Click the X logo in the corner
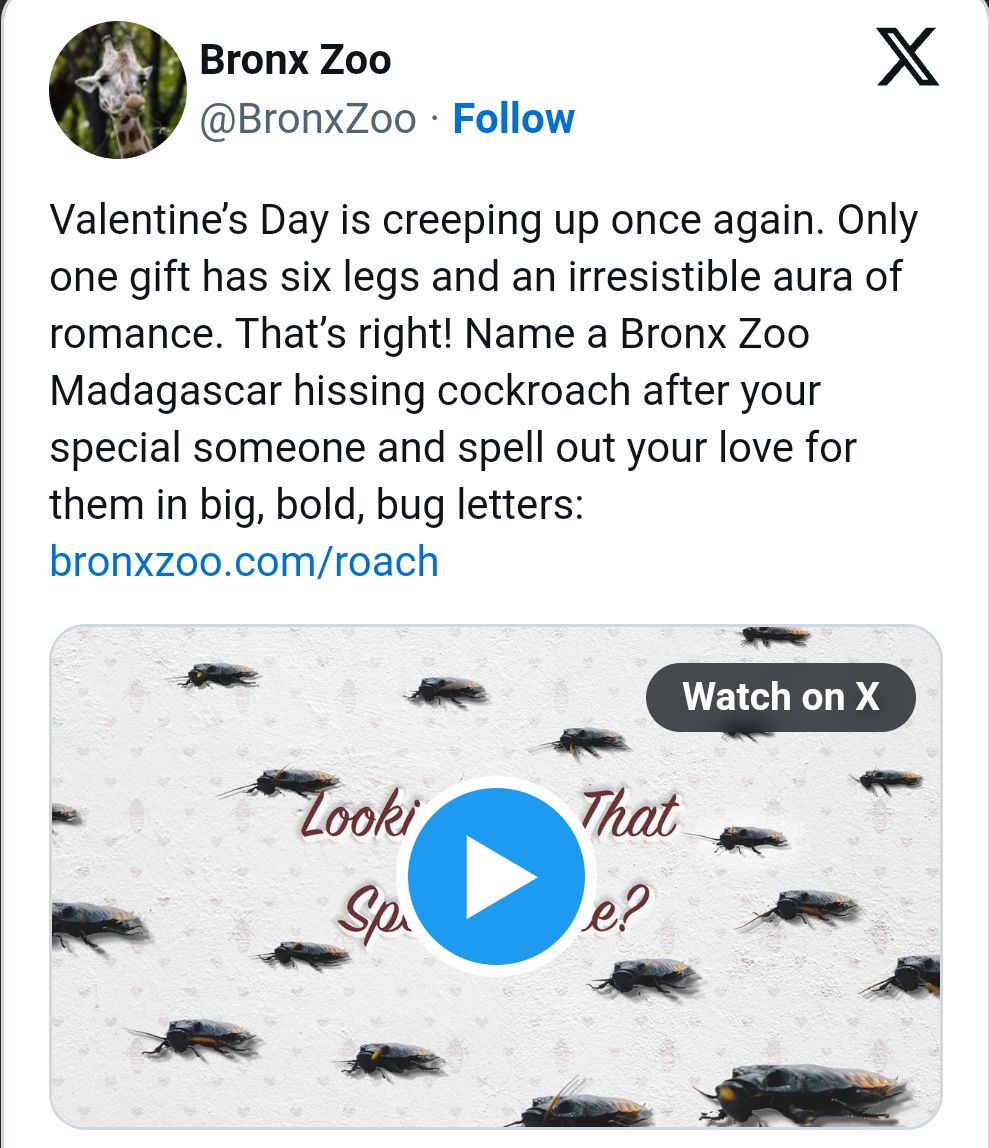Viewport: 989px width, 1148px height. 907,58
